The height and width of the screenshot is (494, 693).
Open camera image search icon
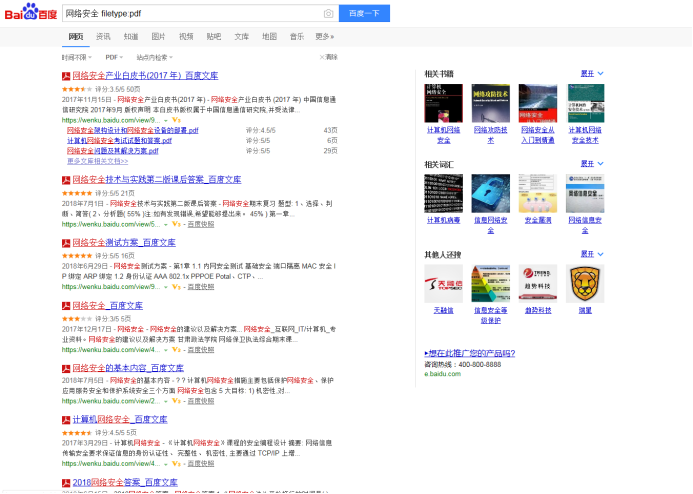[328, 14]
